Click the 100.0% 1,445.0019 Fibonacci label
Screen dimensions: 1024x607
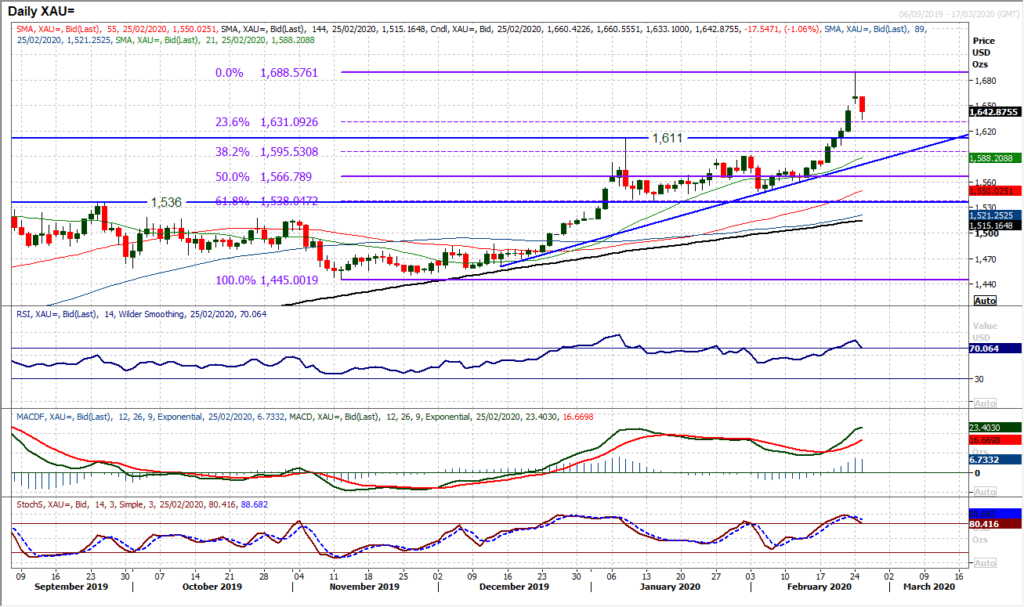pos(265,281)
